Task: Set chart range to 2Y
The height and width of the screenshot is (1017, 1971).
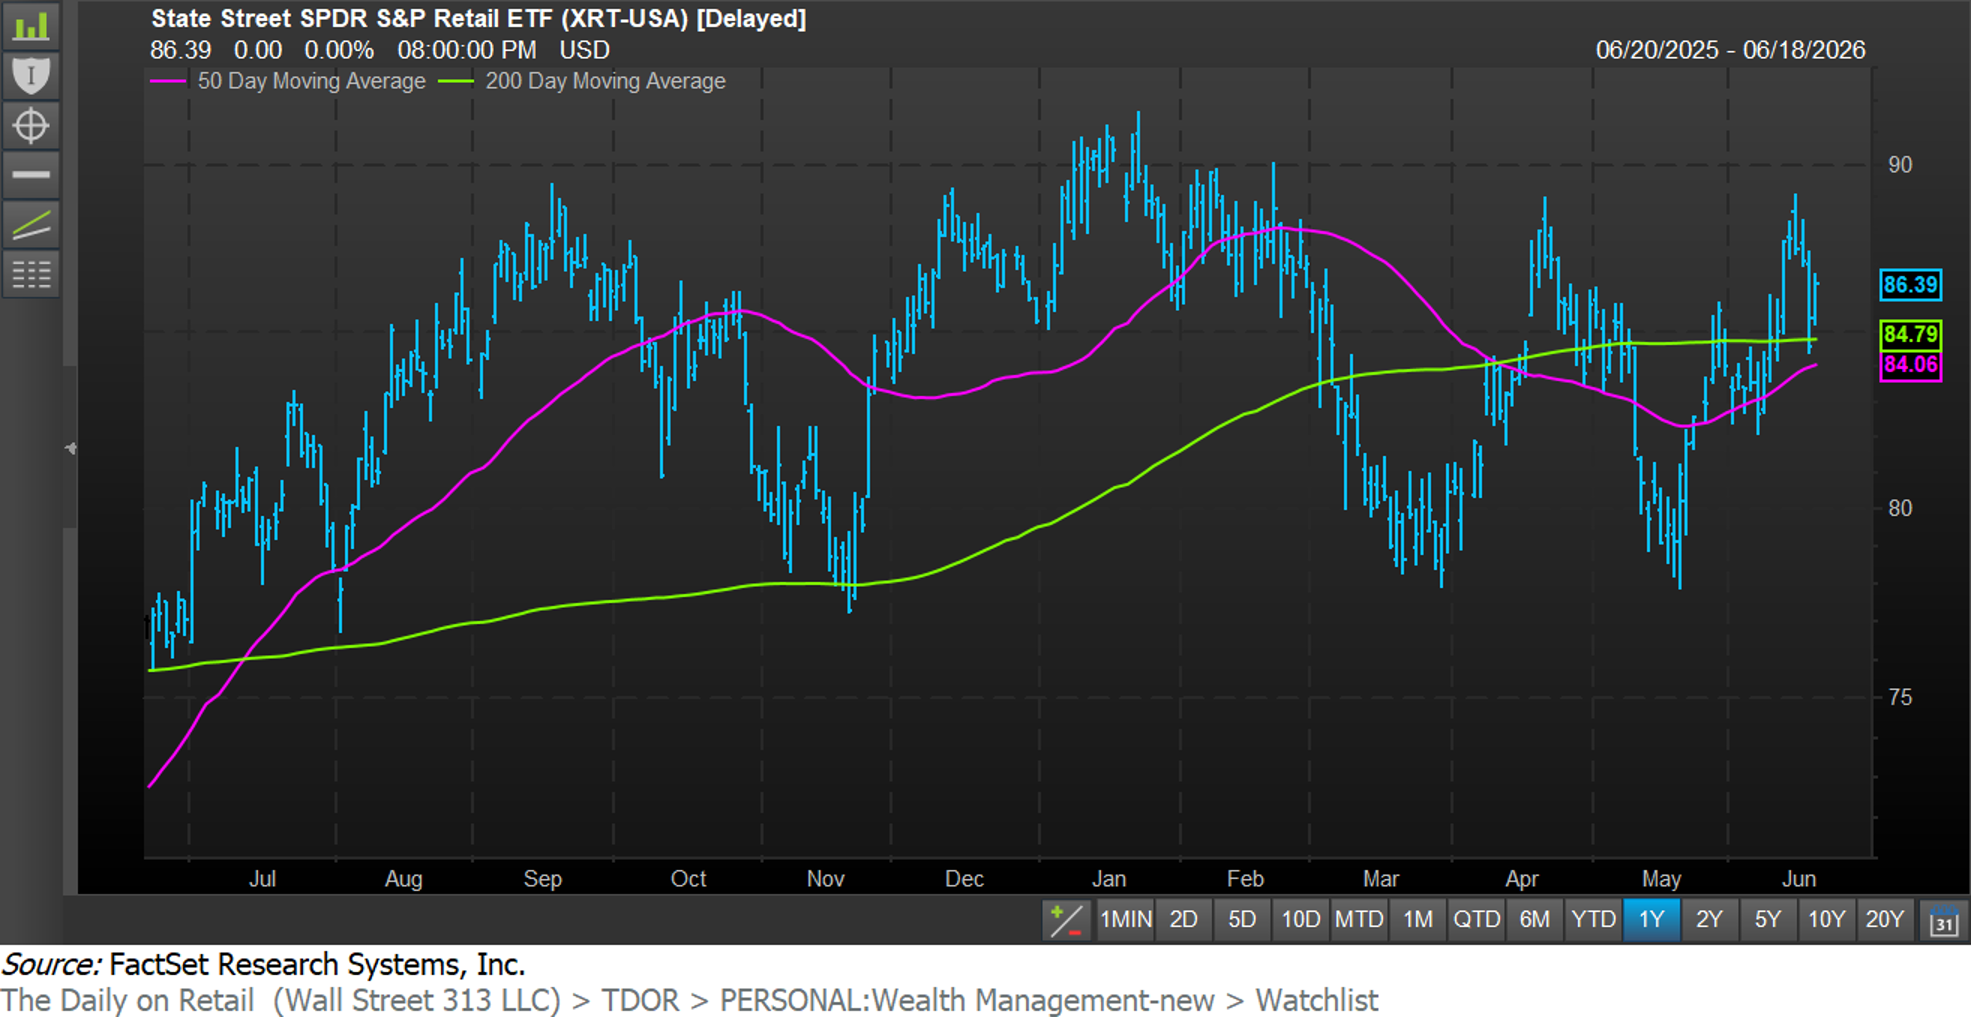Action: click(x=1709, y=919)
